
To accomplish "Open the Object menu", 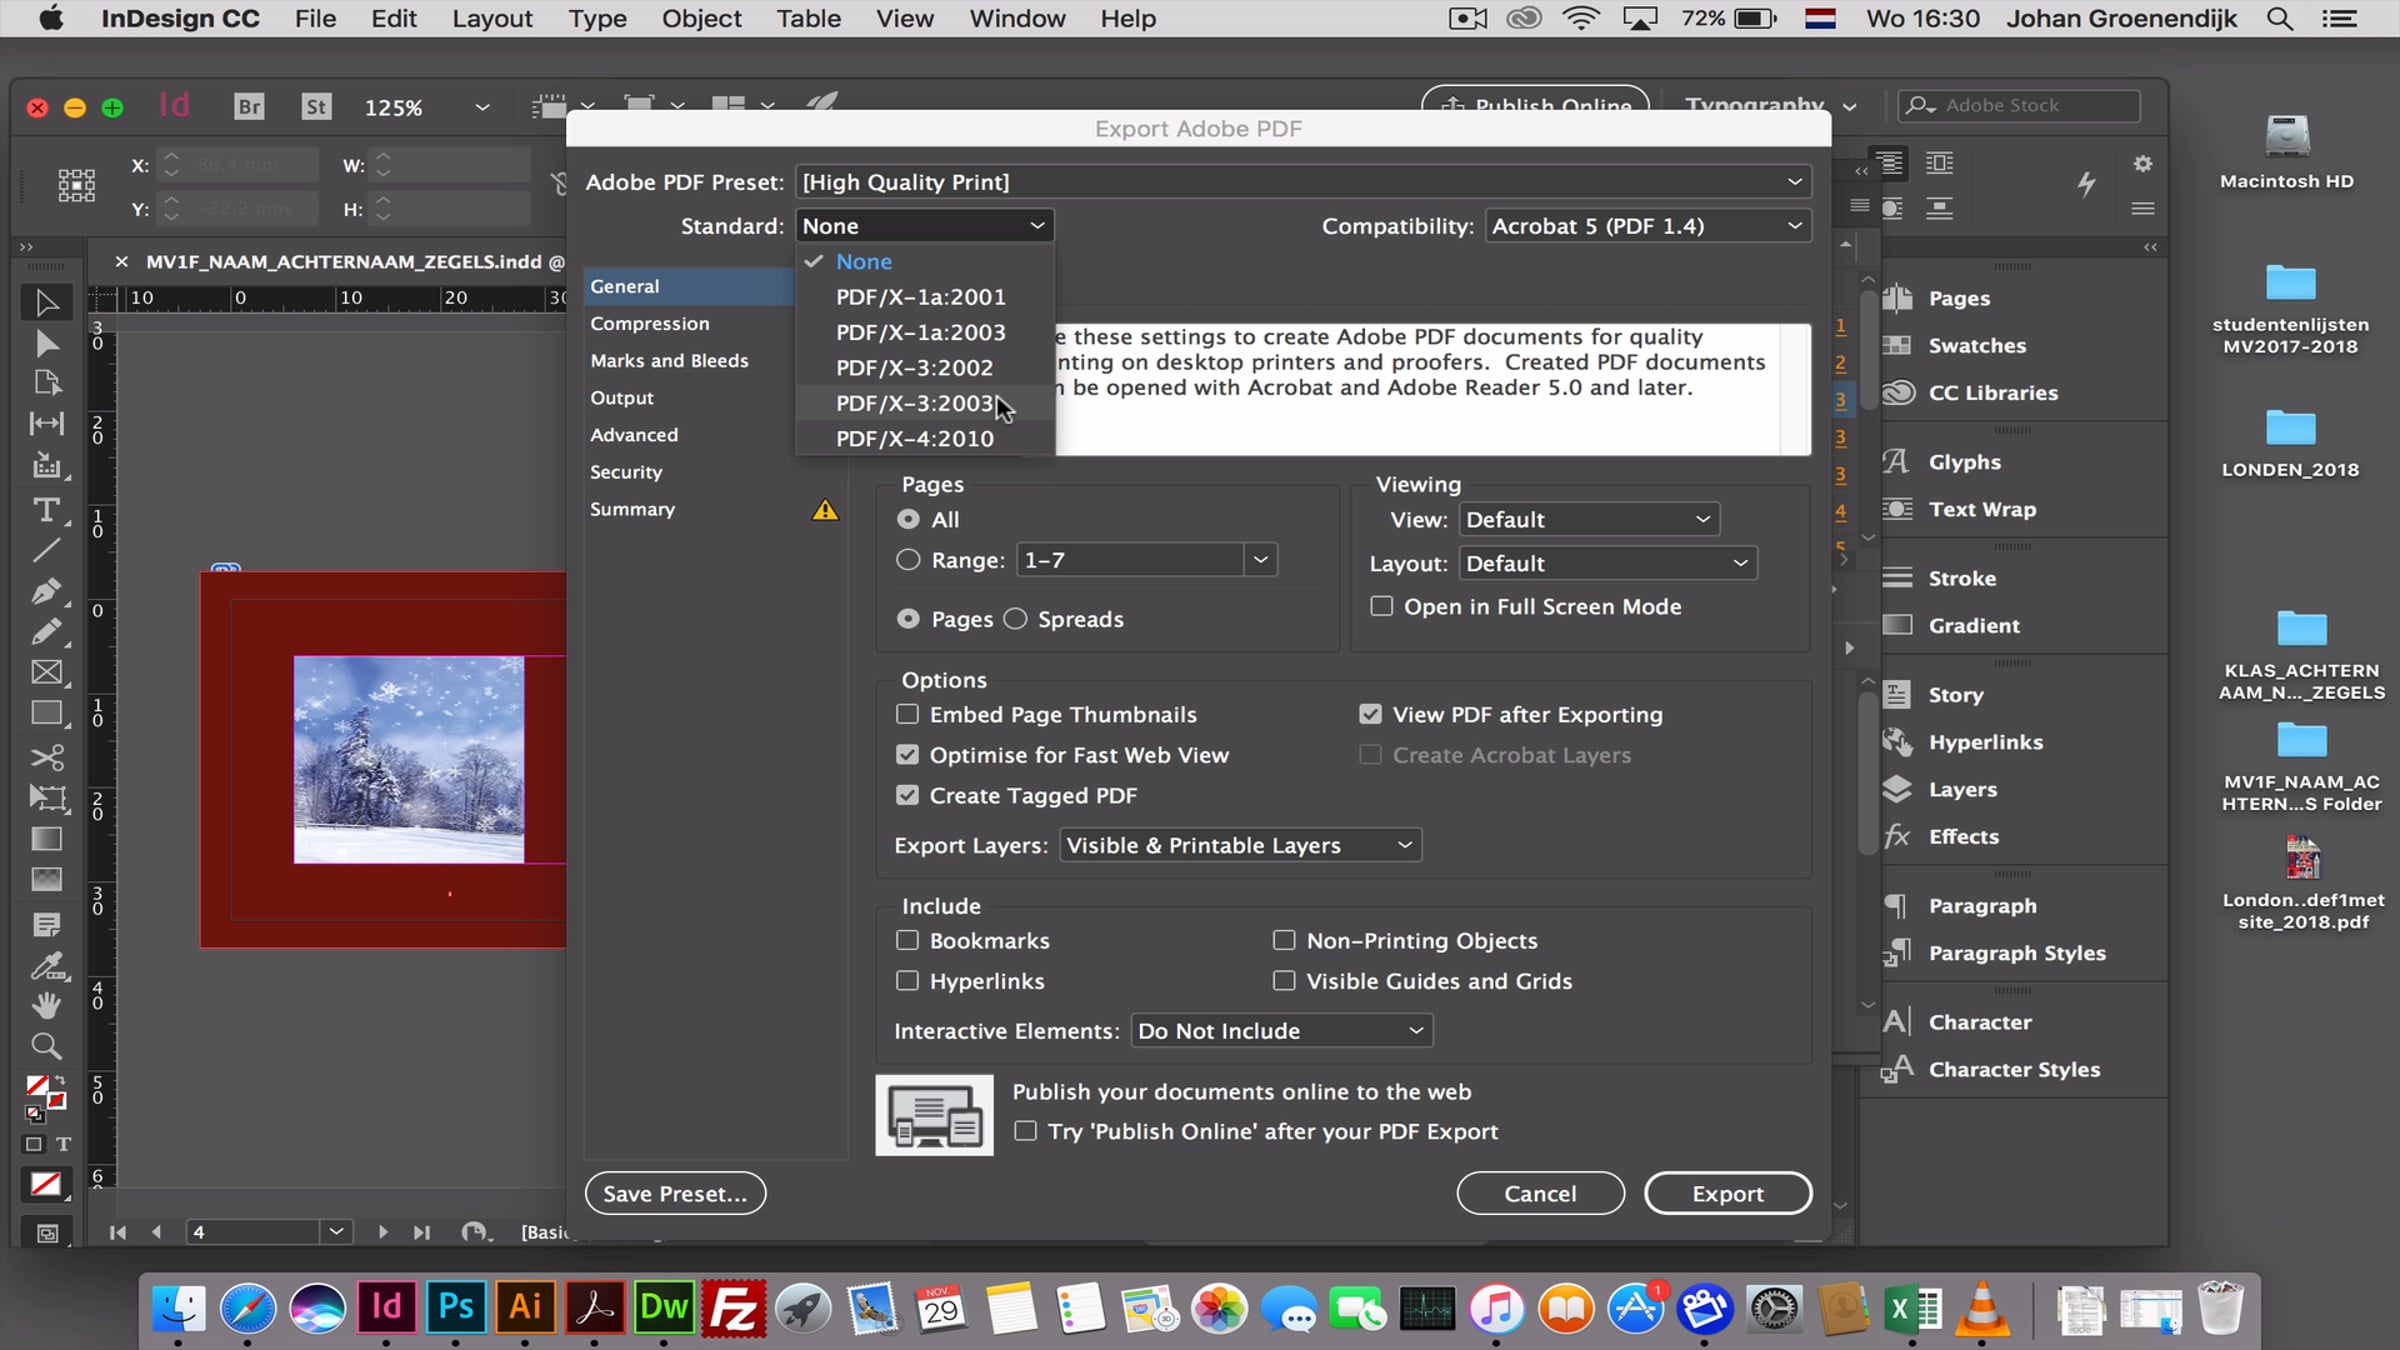I will (701, 18).
